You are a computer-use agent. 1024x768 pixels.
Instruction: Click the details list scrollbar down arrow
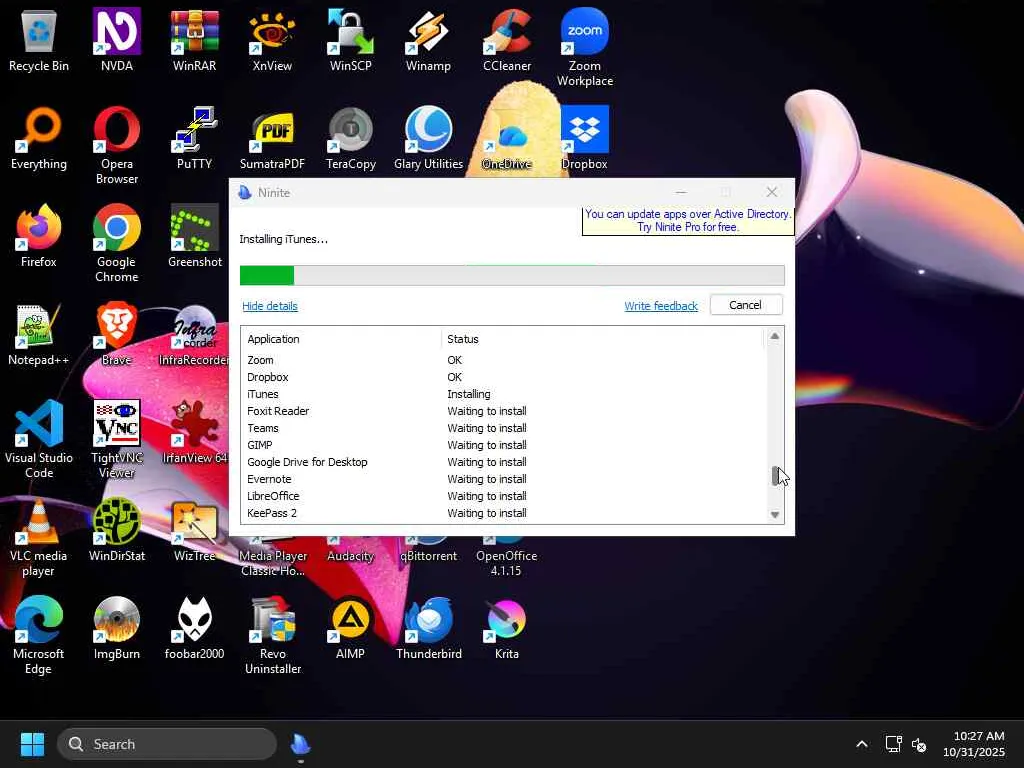775,515
